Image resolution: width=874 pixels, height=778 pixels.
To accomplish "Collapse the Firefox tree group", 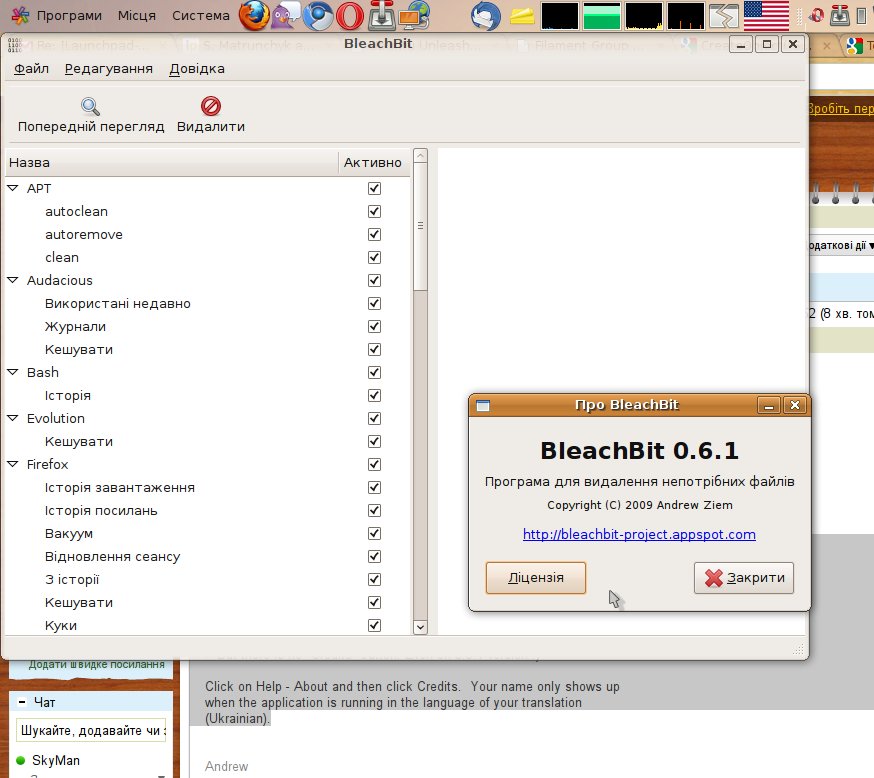I will click(x=13, y=464).
